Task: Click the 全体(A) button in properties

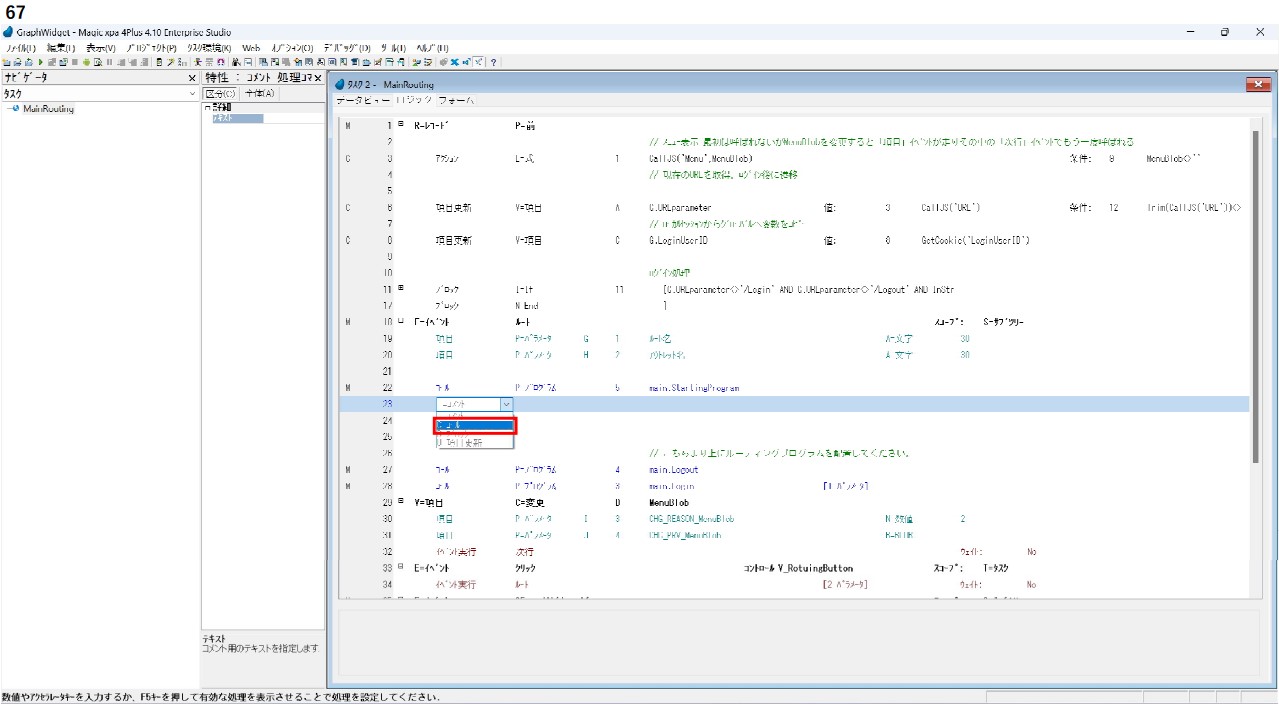Action: coord(259,94)
